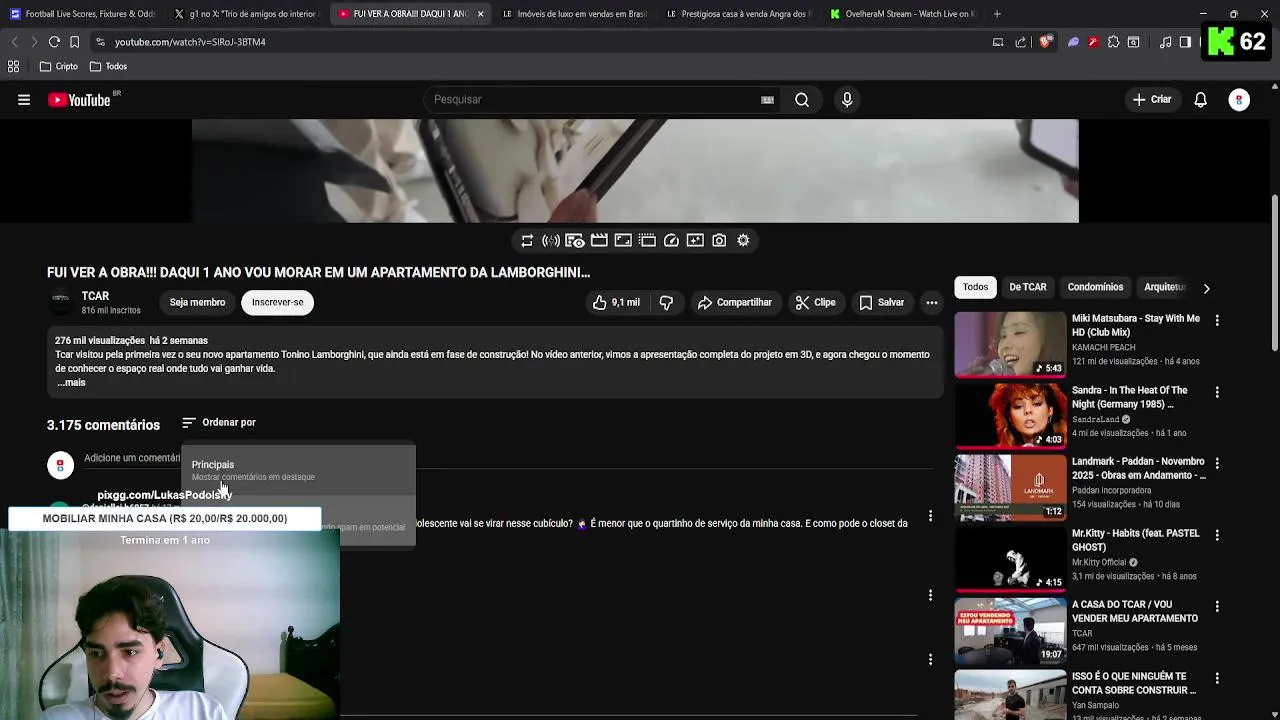The height and width of the screenshot is (720, 1280).
Task: Switch to Football Live Scores tab
Action: pyautogui.click(x=82, y=14)
